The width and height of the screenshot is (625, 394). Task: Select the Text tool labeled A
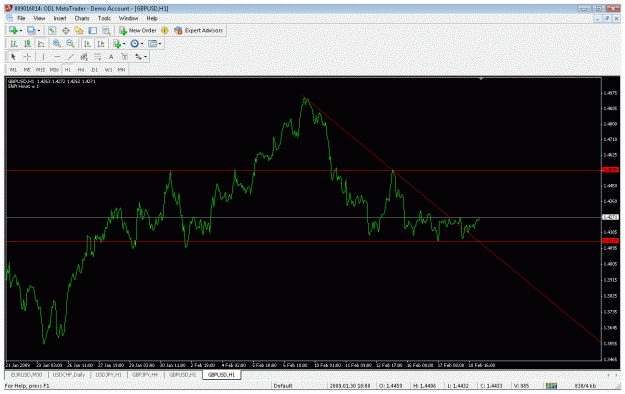click(111, 57)
